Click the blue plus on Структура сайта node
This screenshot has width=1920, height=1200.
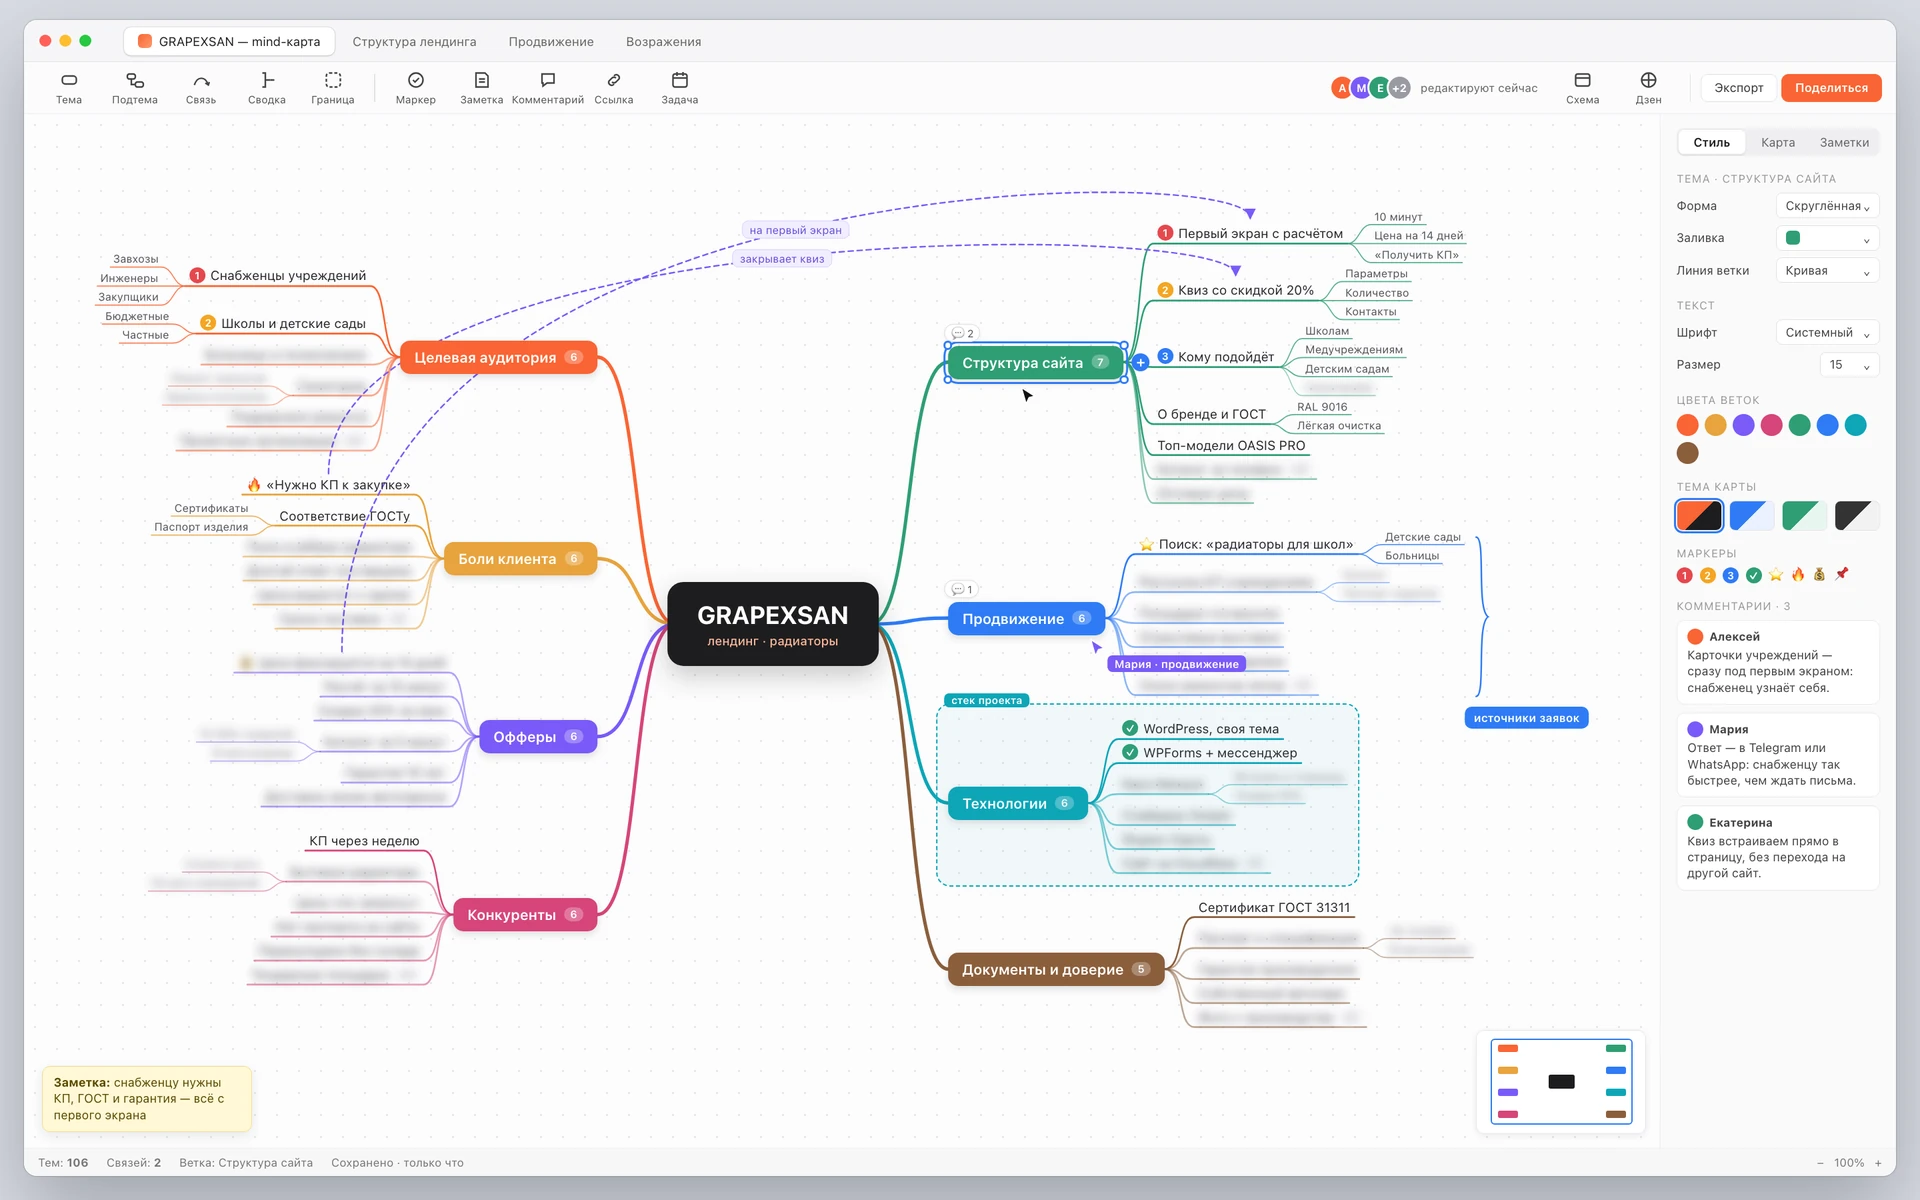1140,362
